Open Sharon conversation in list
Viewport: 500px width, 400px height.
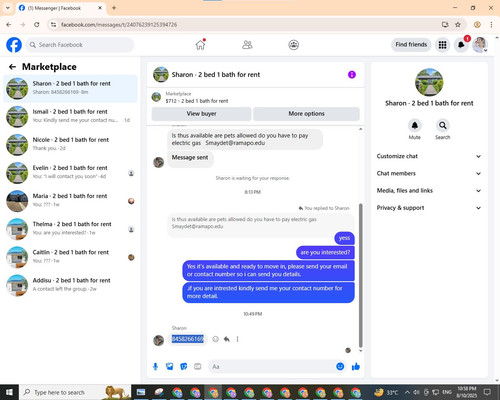pos(70,88)
